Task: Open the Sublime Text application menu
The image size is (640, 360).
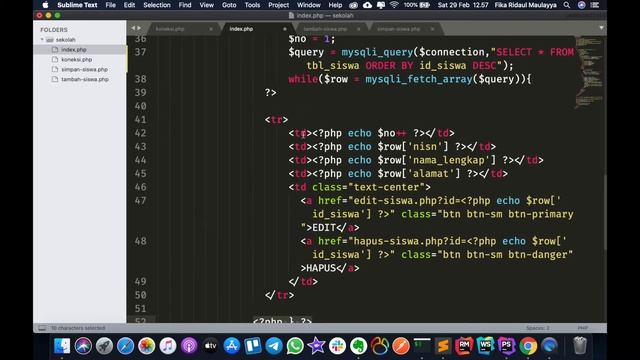Action: click(x=77, y=5)
